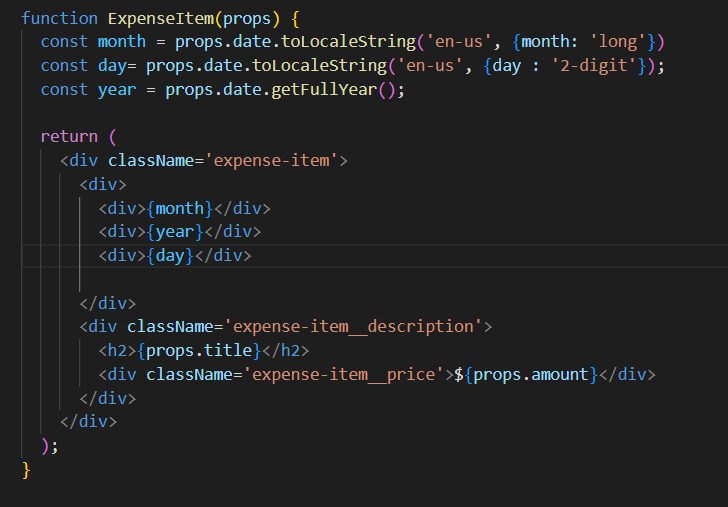Click props.amount expression
The height and width of the screenshot is (507, 728).
tap(531, 374)
